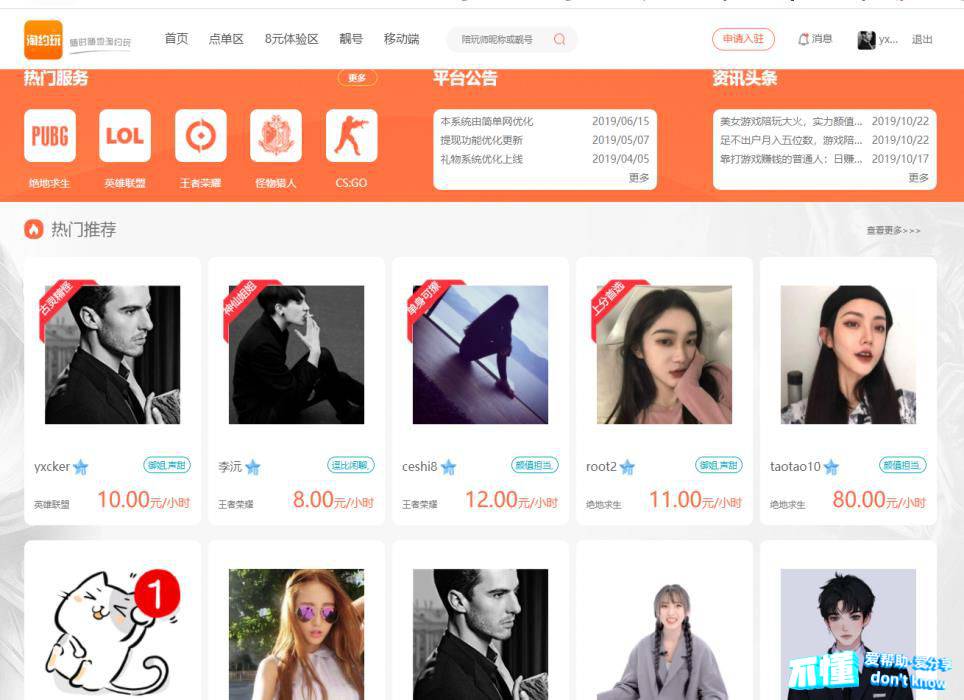
Task: Open news 足不出户月入五位数
Action: tap(791, 140)
